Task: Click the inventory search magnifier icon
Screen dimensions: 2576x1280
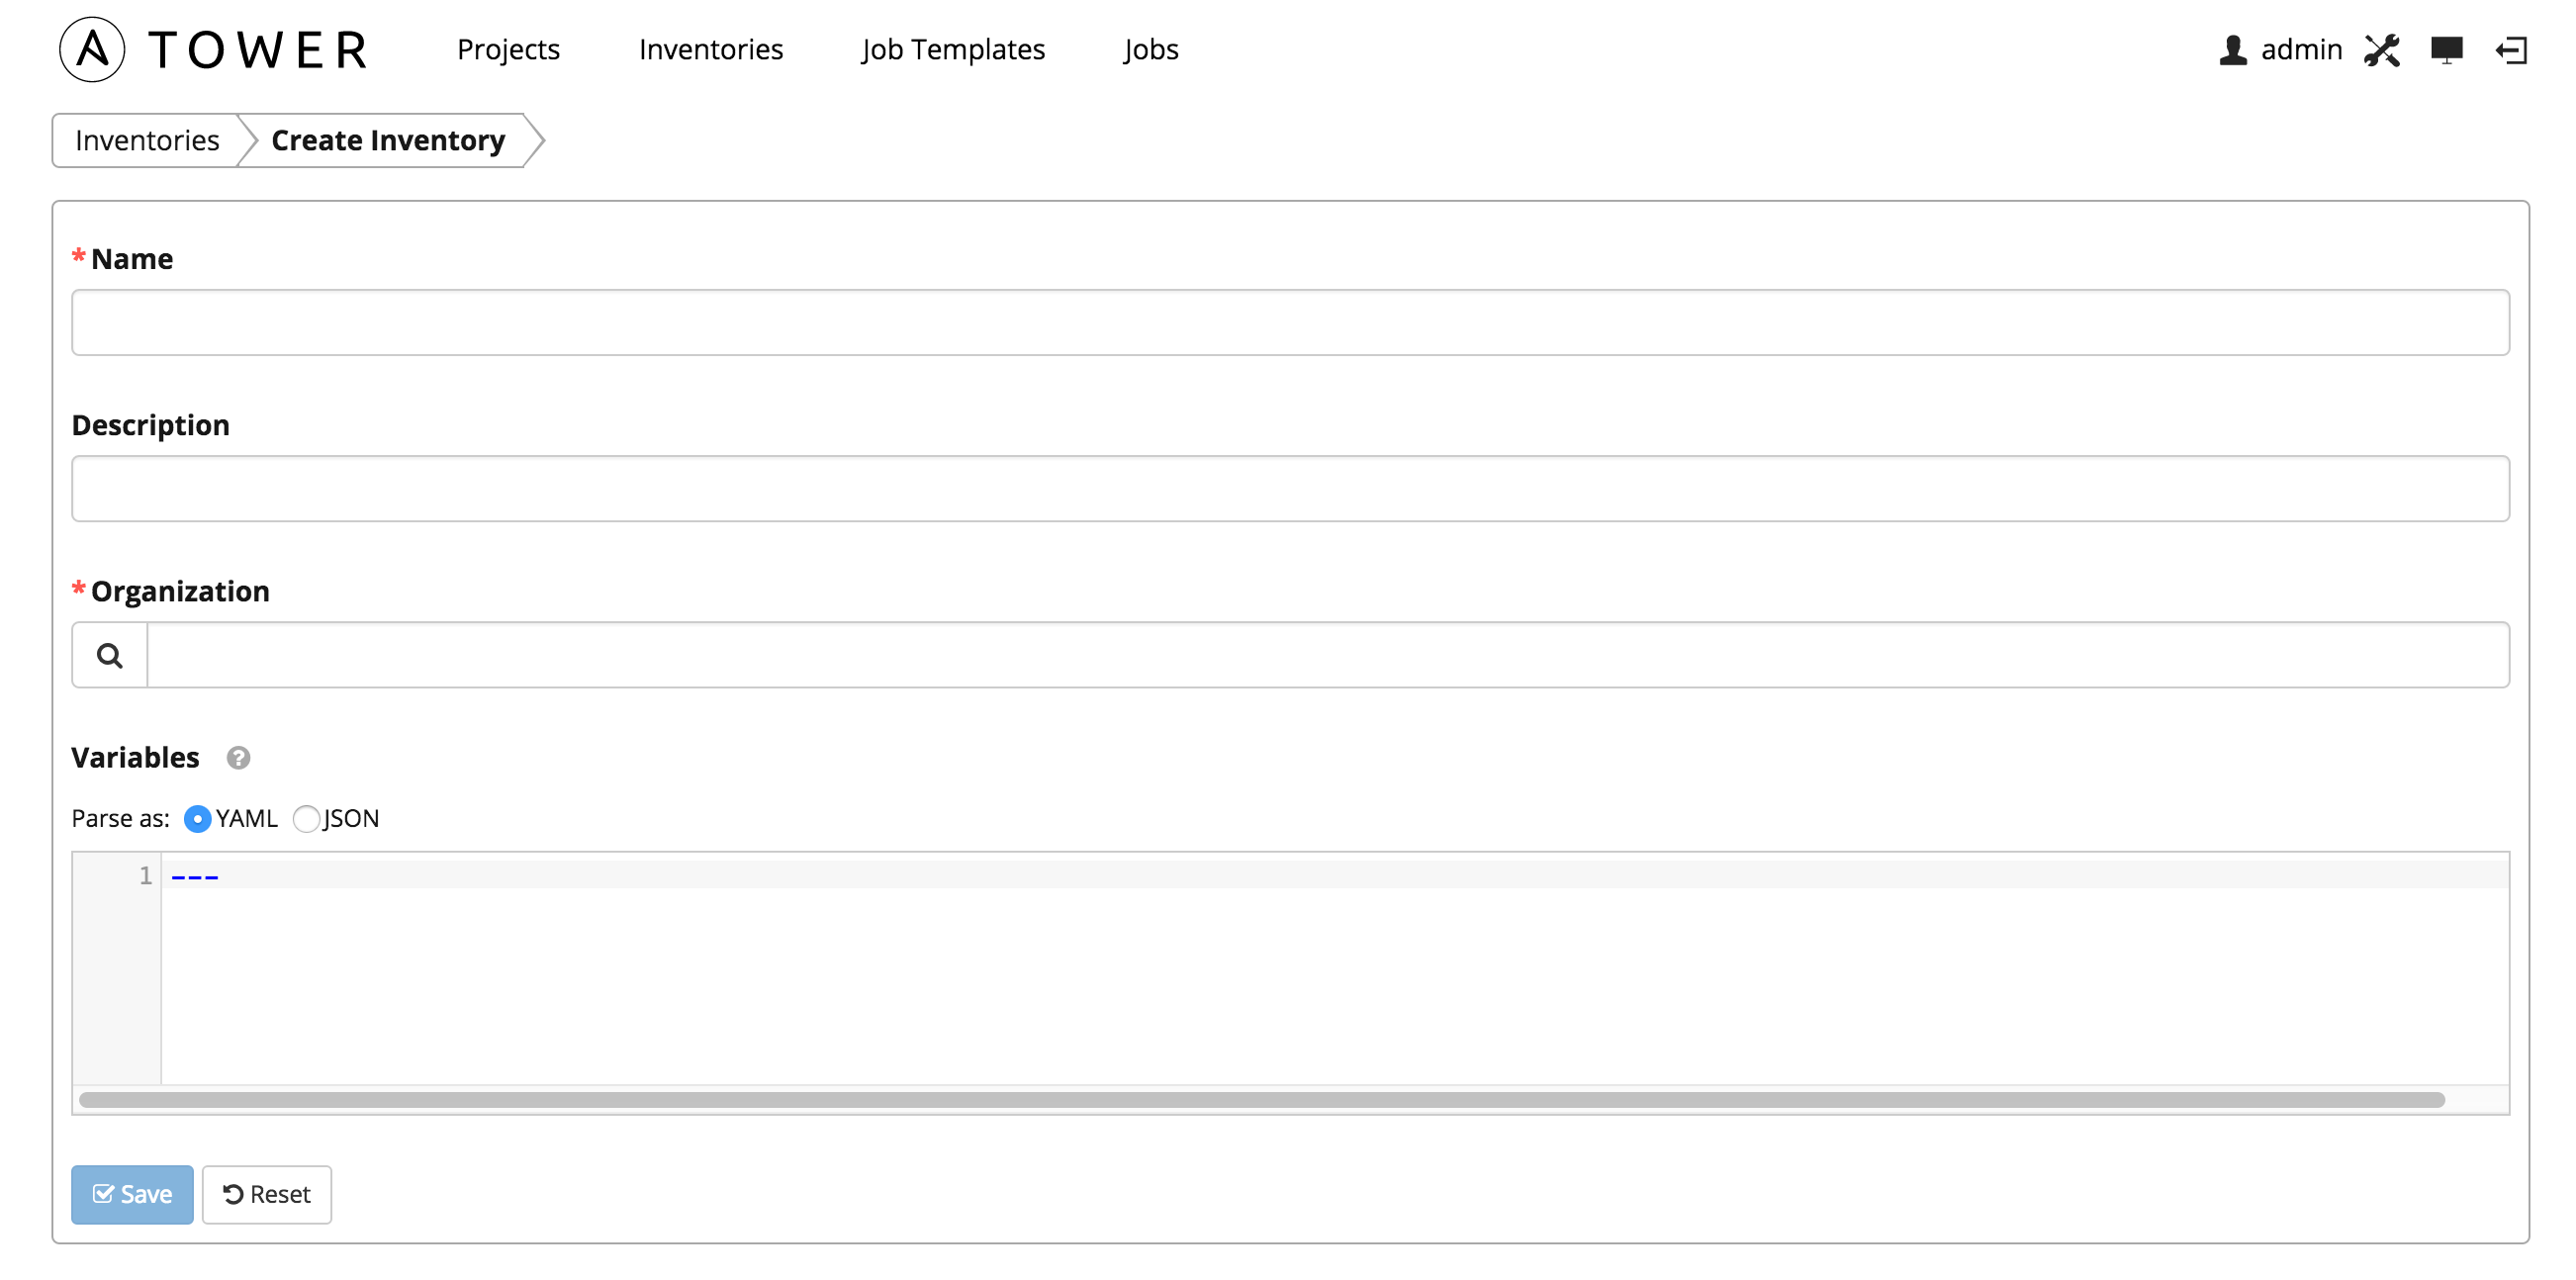Action: click(x=110, y=654)
